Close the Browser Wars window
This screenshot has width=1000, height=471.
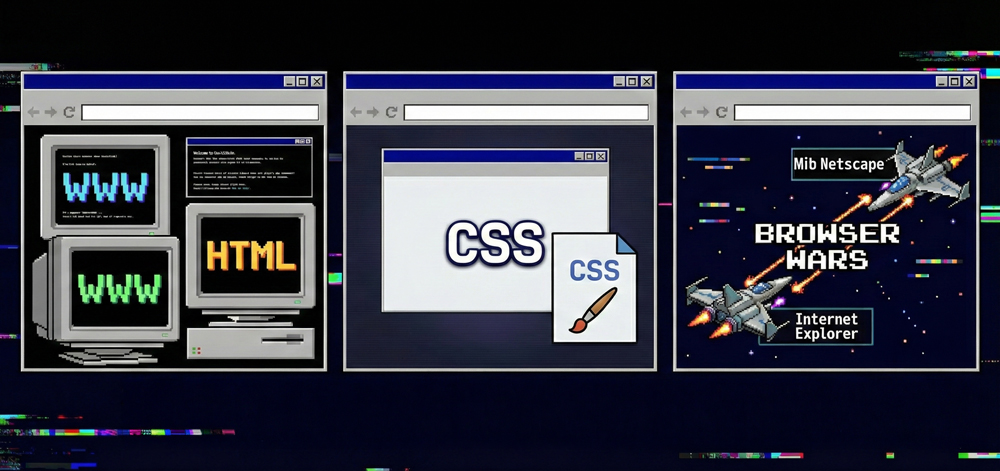969,81
